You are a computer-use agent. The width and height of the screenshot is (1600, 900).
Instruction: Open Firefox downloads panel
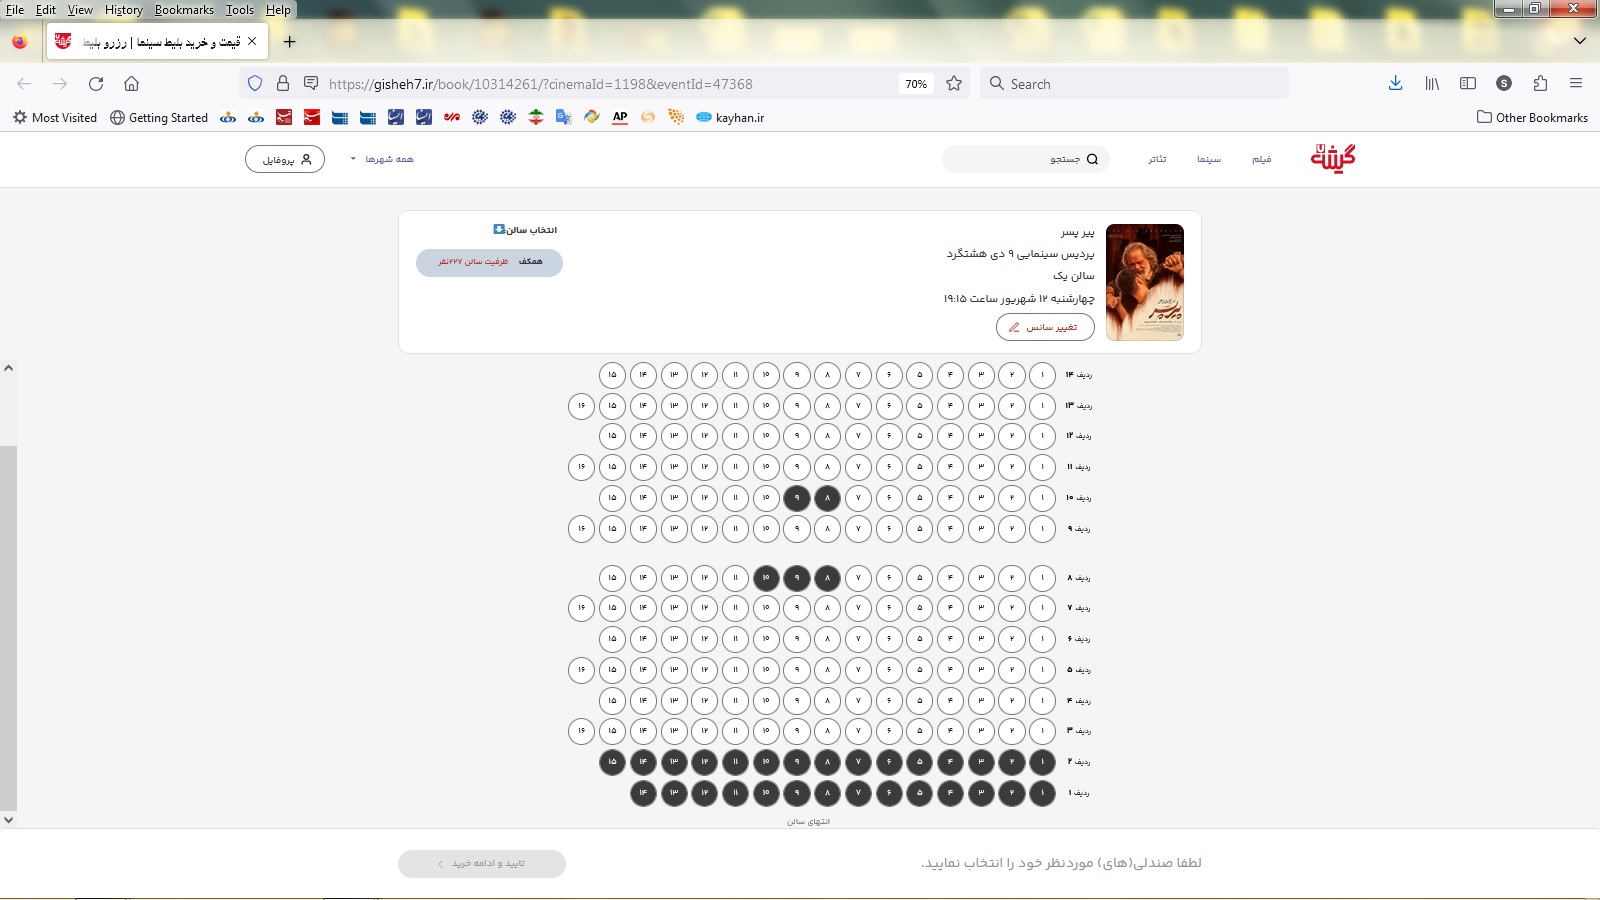(x=1395, y=84)
